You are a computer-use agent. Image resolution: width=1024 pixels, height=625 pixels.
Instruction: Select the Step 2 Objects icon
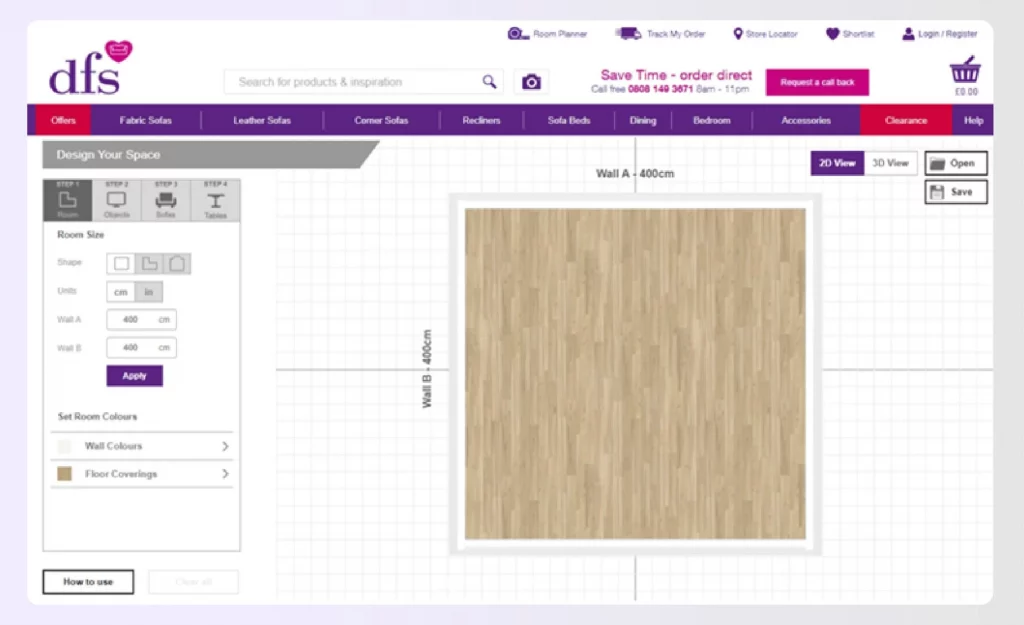tap(117, 200)
